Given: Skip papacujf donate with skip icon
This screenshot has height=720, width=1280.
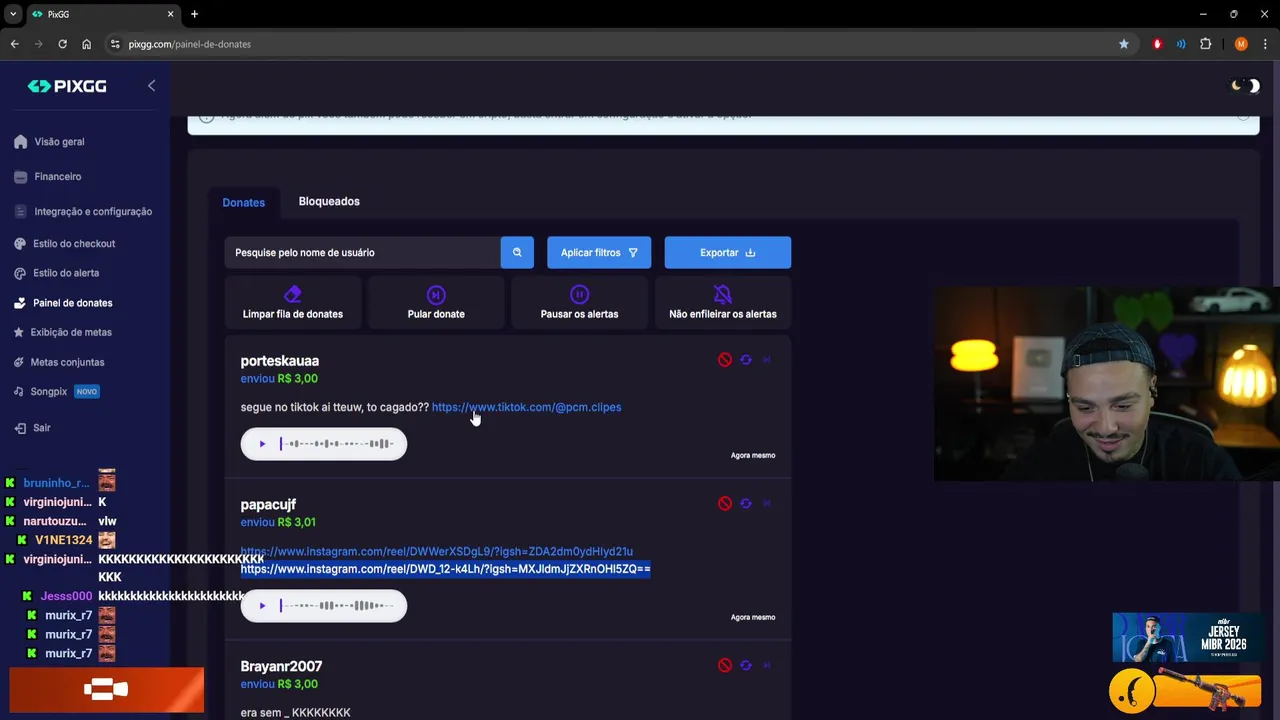Looking at the screenshot, I should [767, 504].
